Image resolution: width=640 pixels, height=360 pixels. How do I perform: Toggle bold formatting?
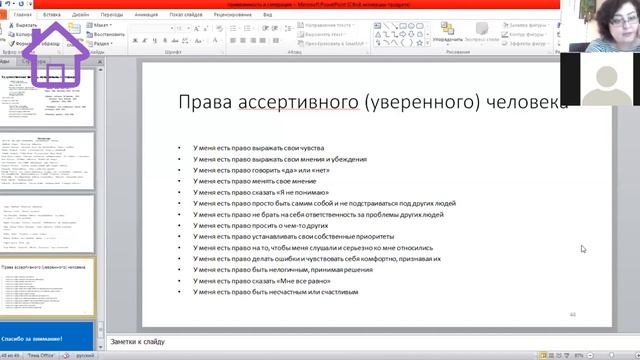pyautogui.click(x=135, y=40)
